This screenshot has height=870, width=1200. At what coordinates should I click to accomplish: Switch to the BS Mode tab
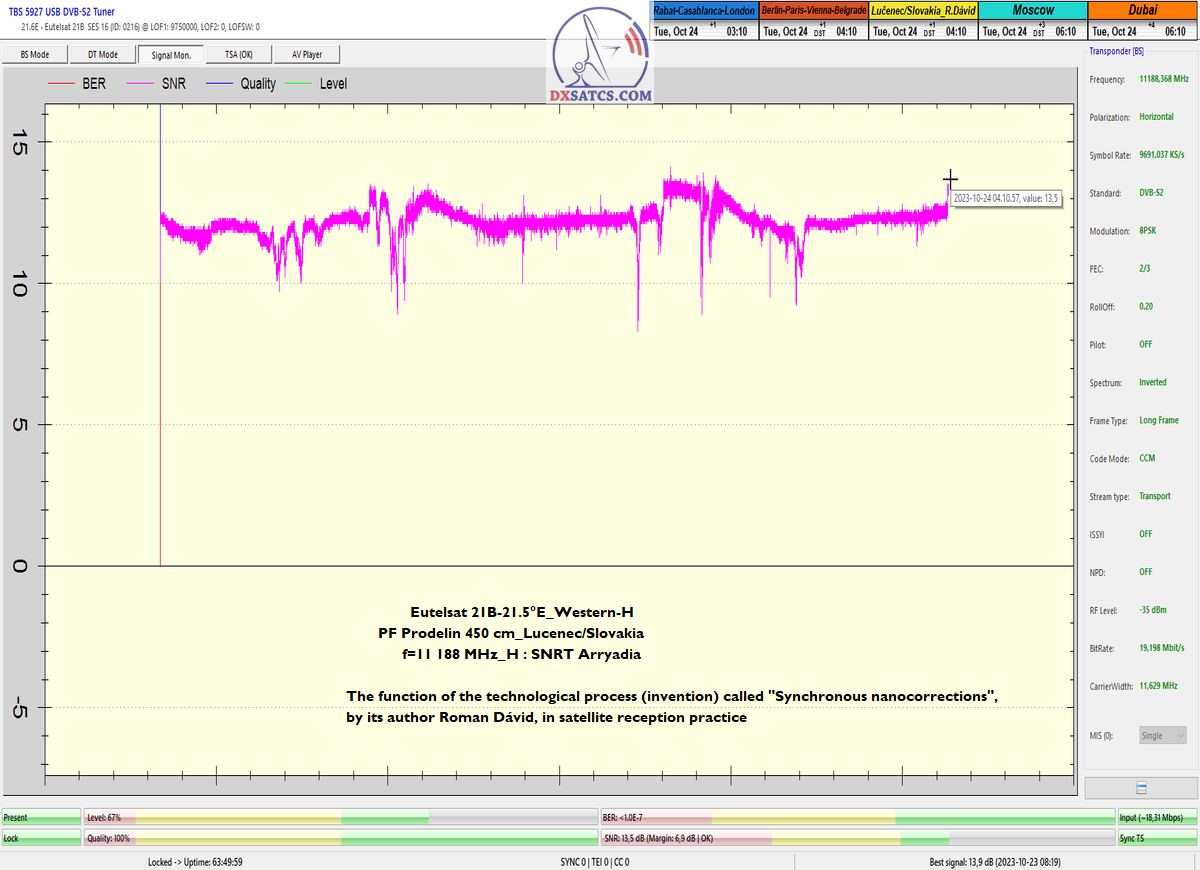(35, 54)
